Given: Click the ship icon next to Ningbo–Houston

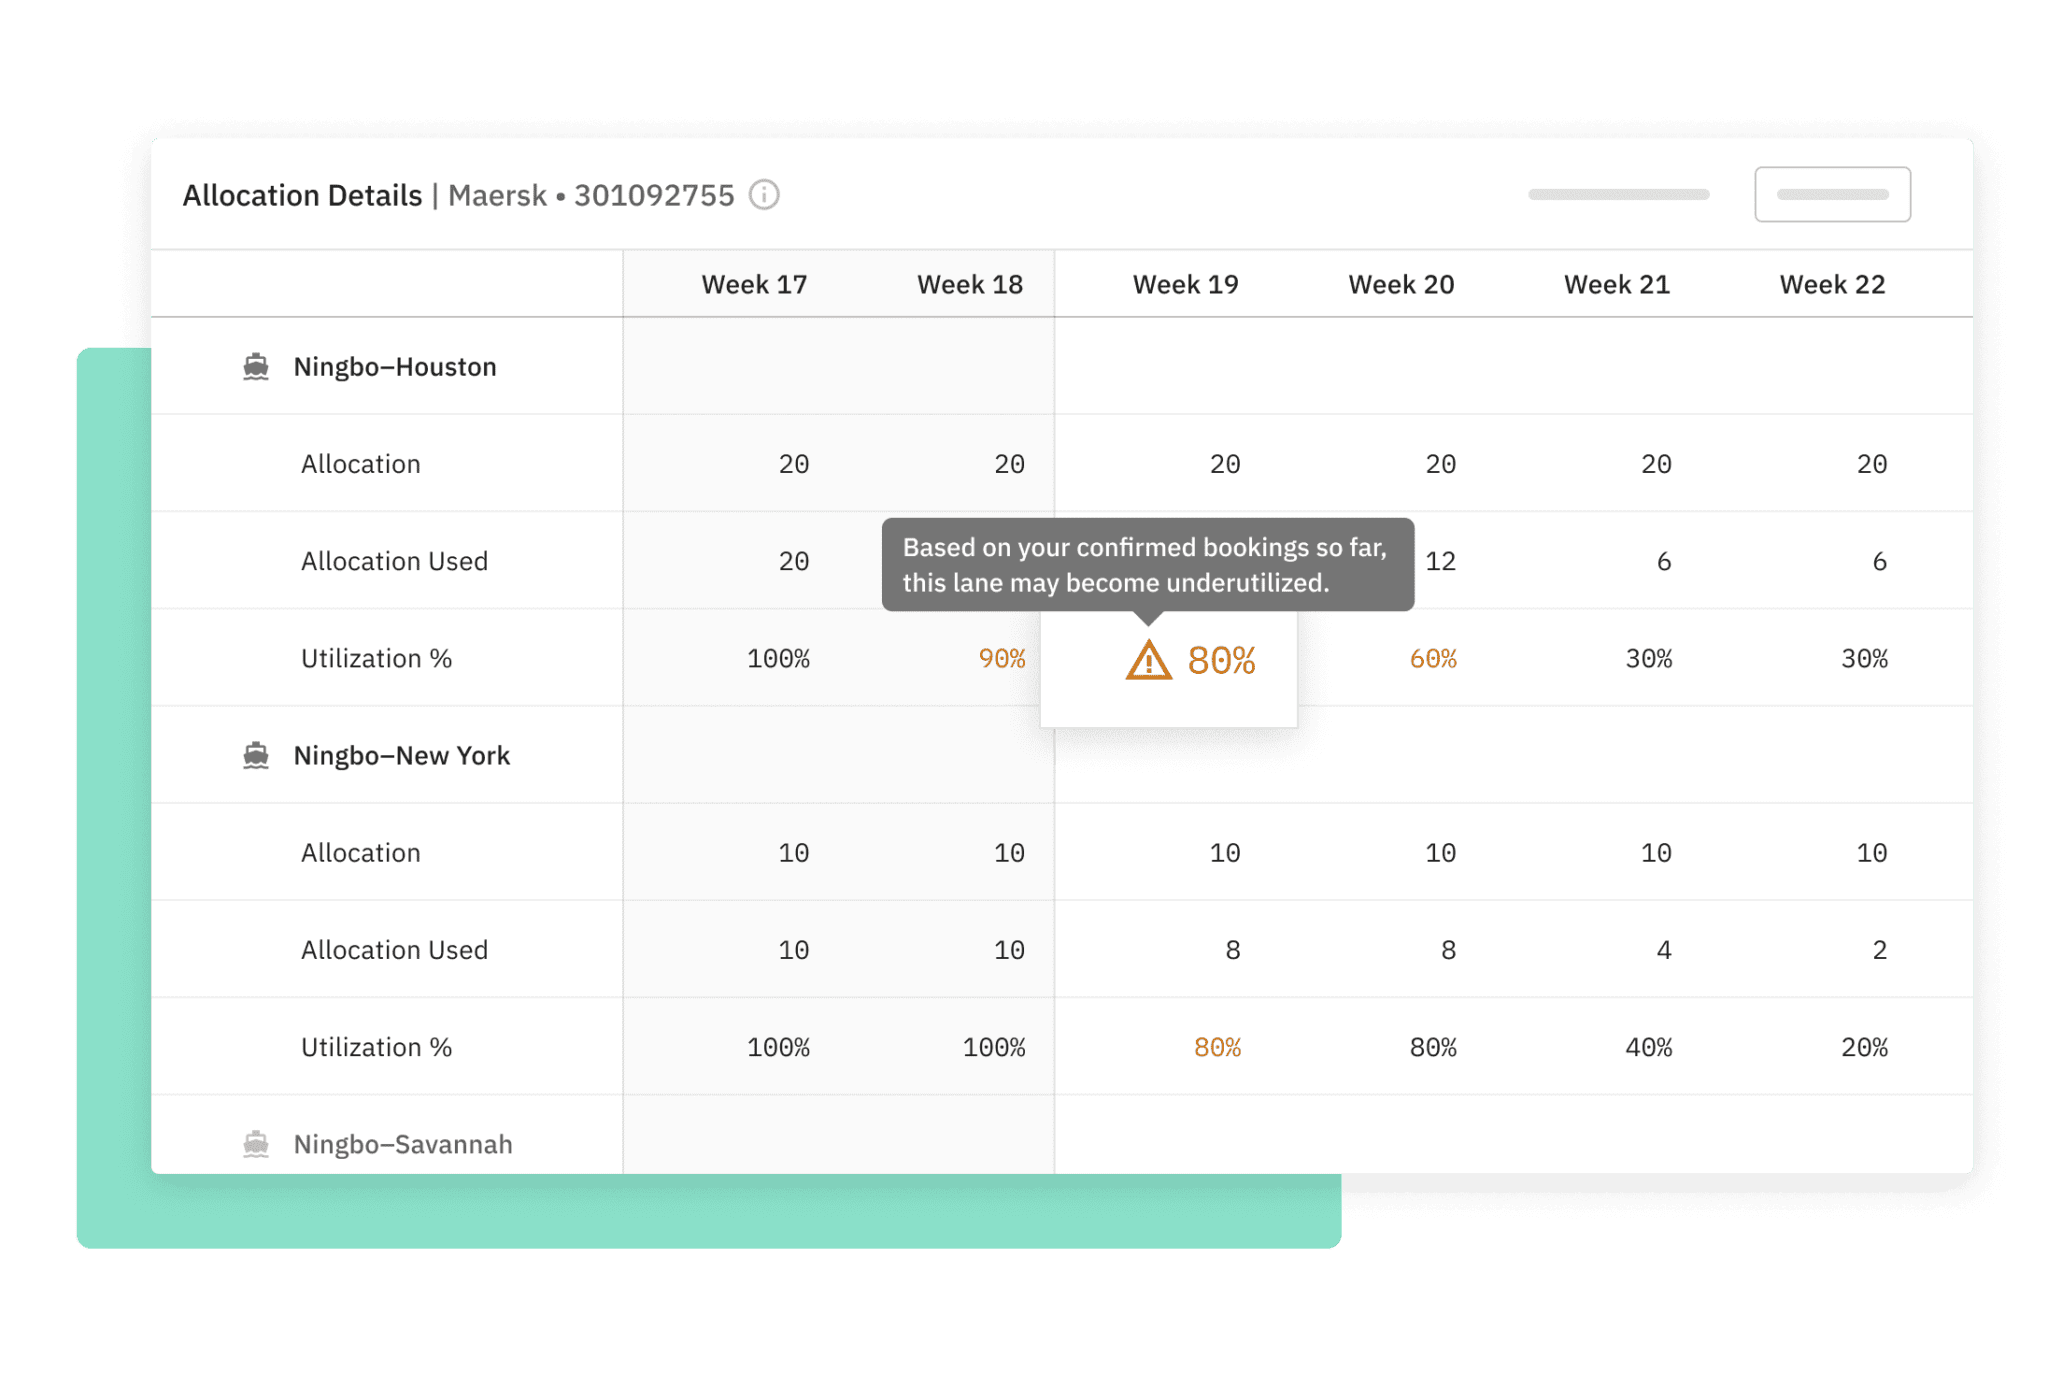Looking at the screenshot, I should point(256,366).
